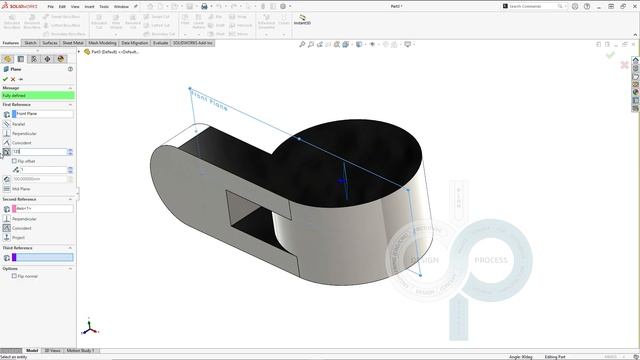
Task: Click the Front Plane first reference selection box
Action: pos(42,114)
